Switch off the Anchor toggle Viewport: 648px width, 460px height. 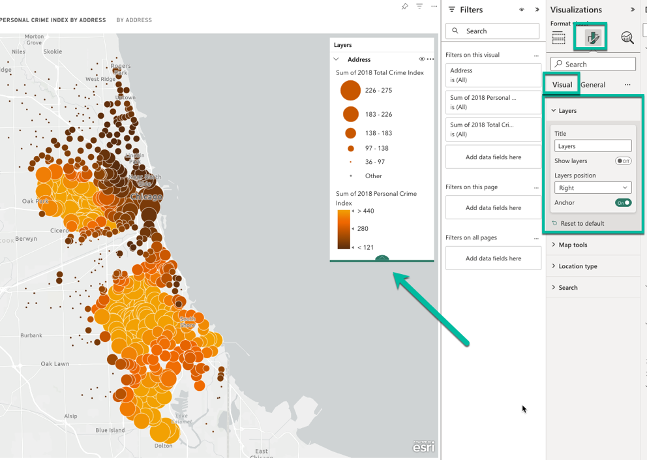coord(623,202)
